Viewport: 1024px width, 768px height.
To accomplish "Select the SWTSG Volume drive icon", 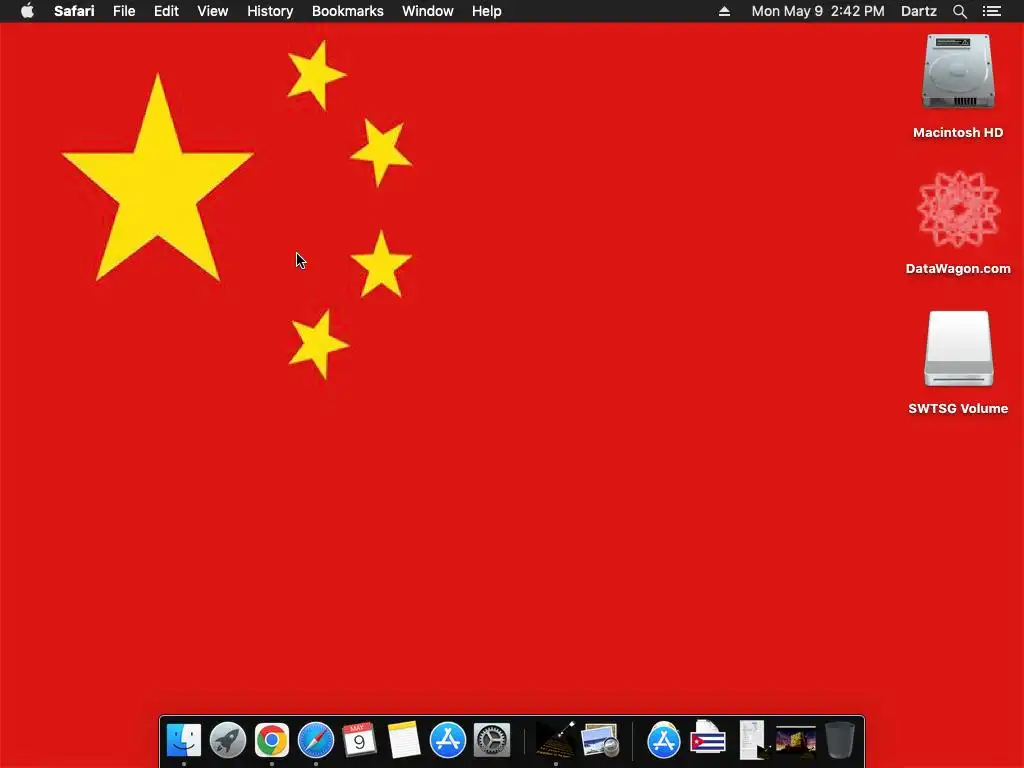I will 958,349.
